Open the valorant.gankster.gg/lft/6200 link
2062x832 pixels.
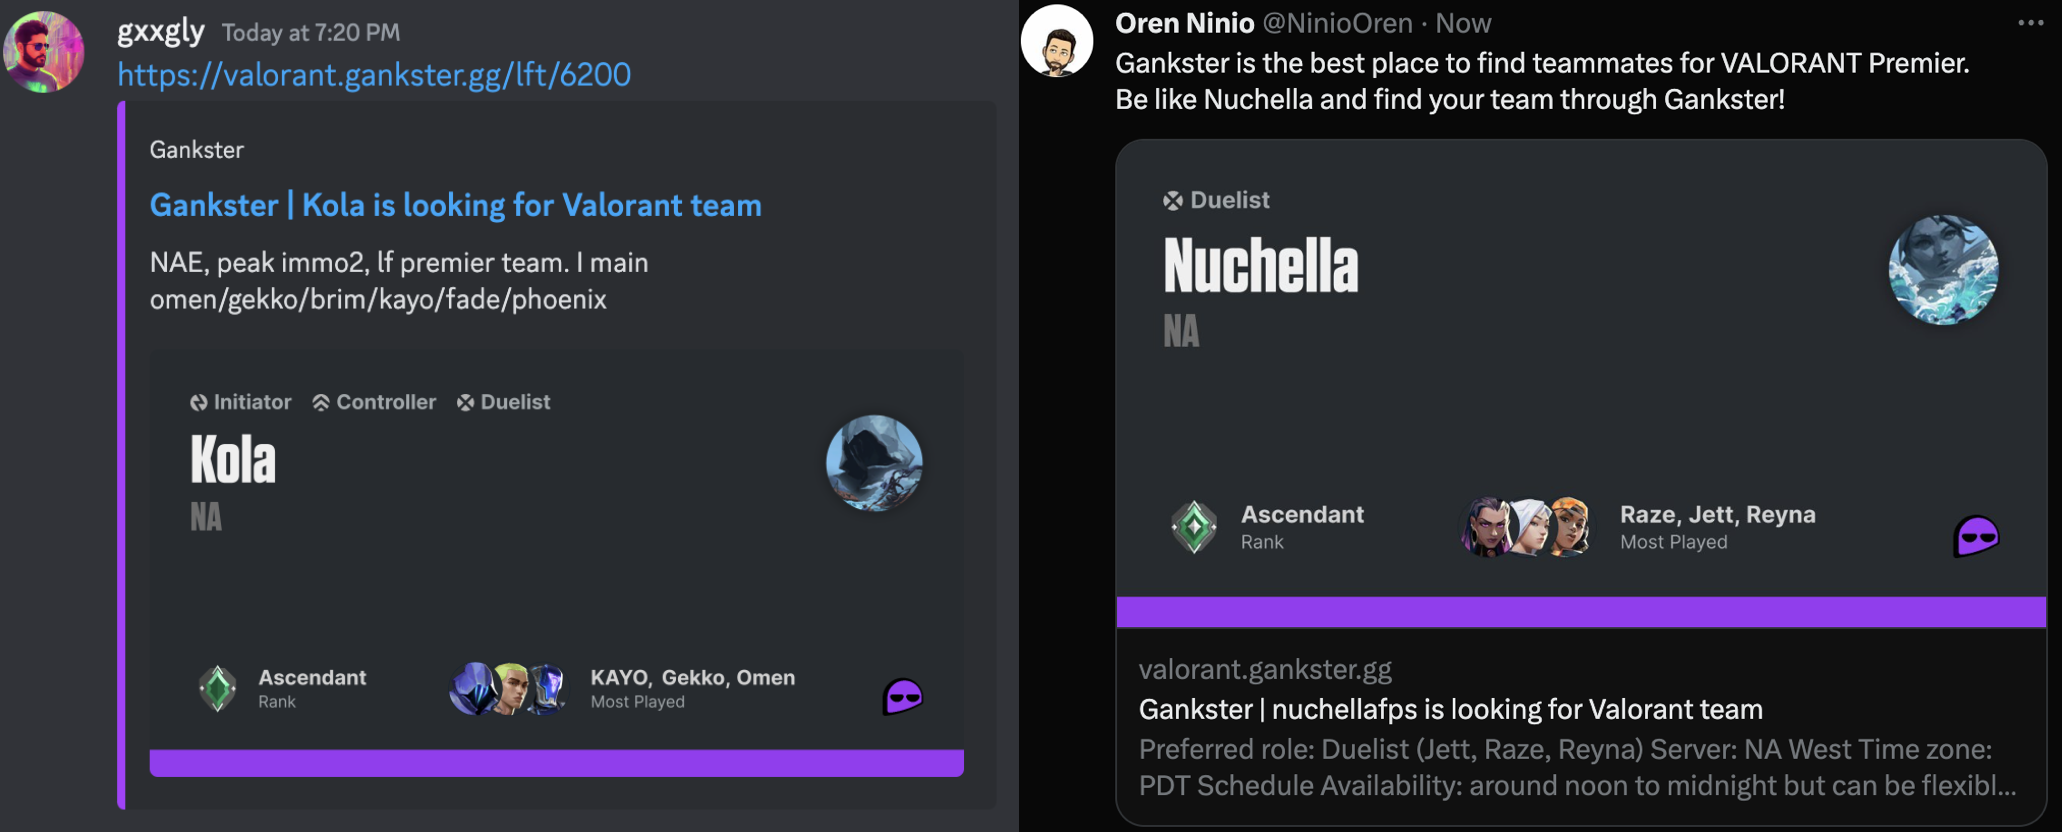tap(373, 74)
